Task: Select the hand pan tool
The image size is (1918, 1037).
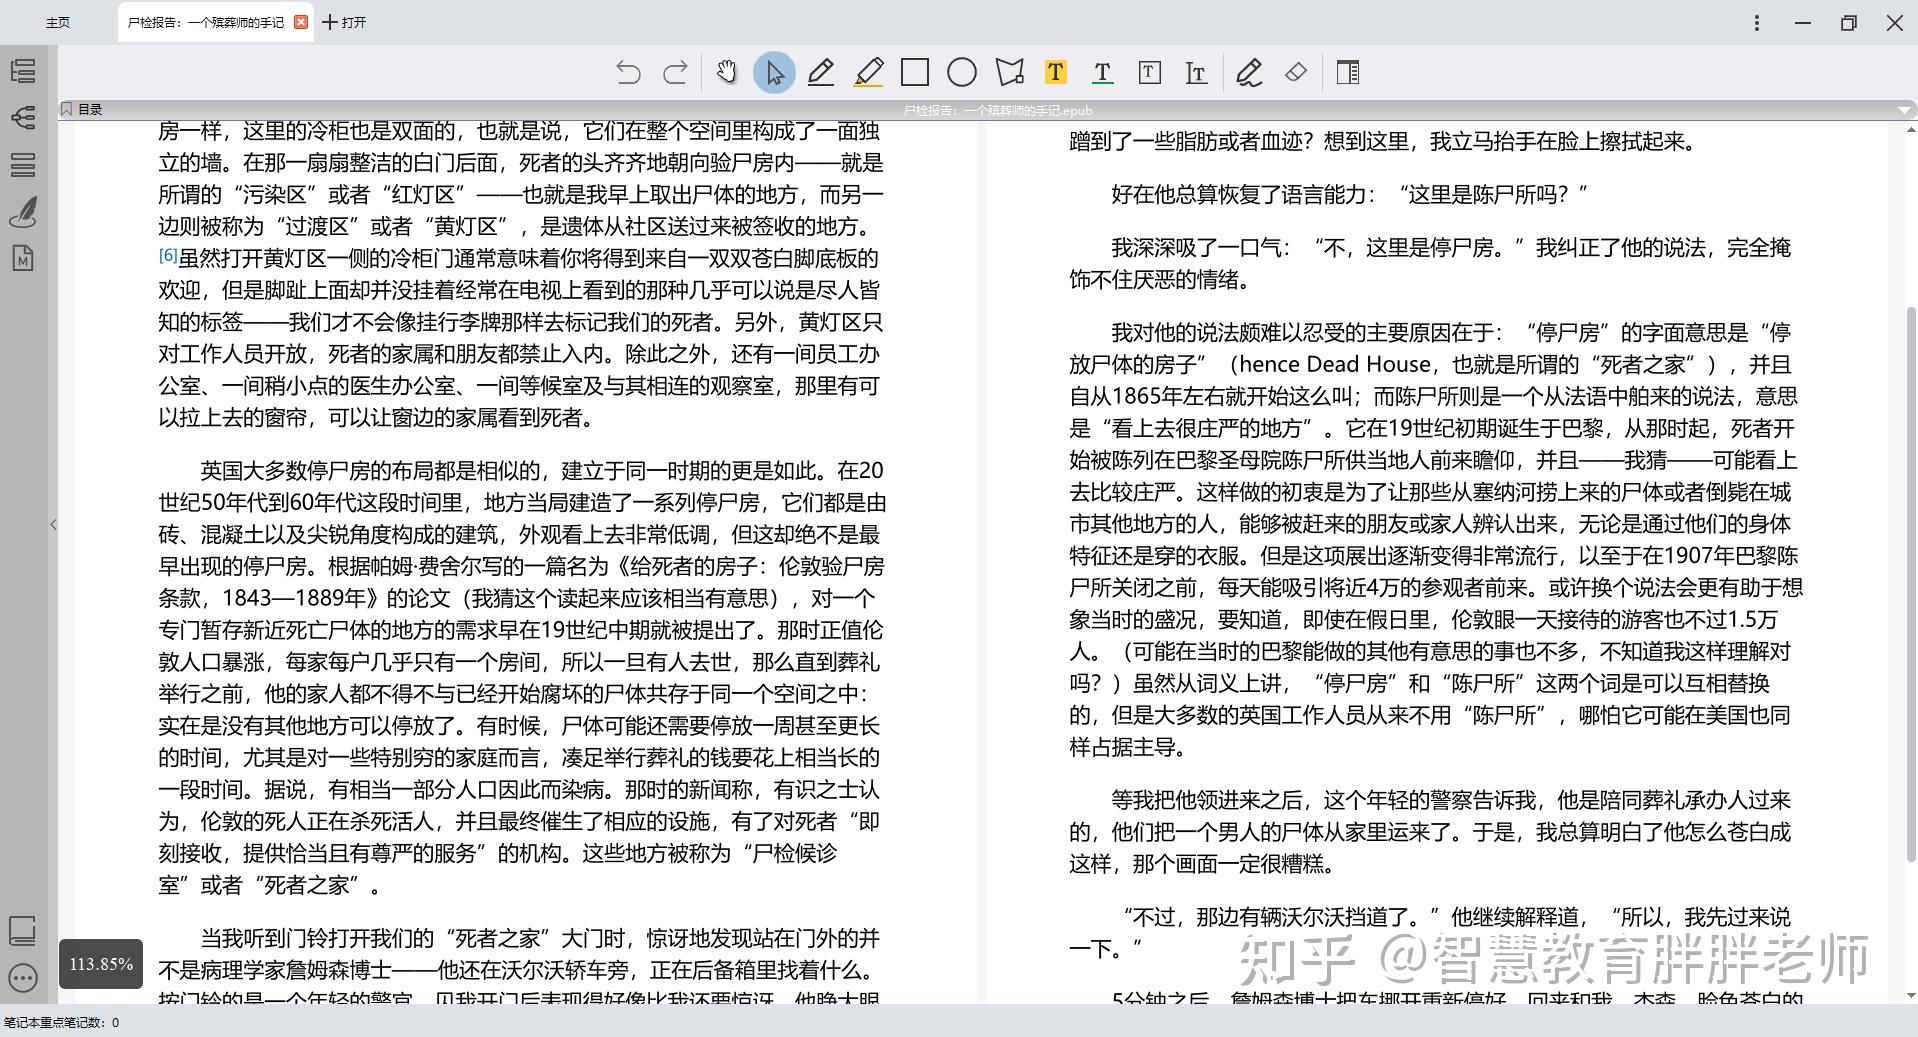Action: coord(727,72)
